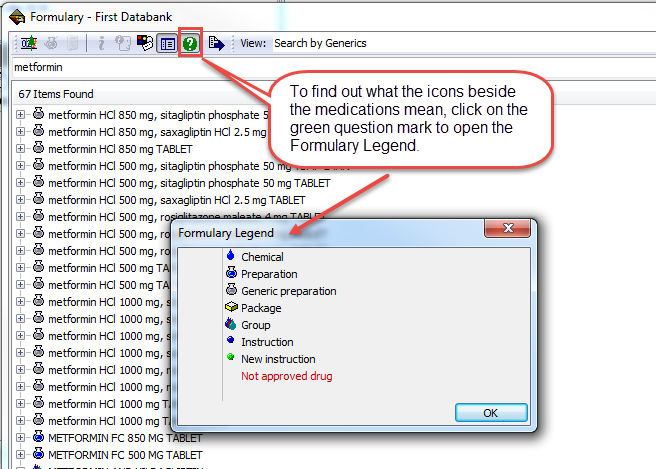Close the Formulary Legend dialog
The width and height of the screenshot is (656, 469).
coord(490,412)
